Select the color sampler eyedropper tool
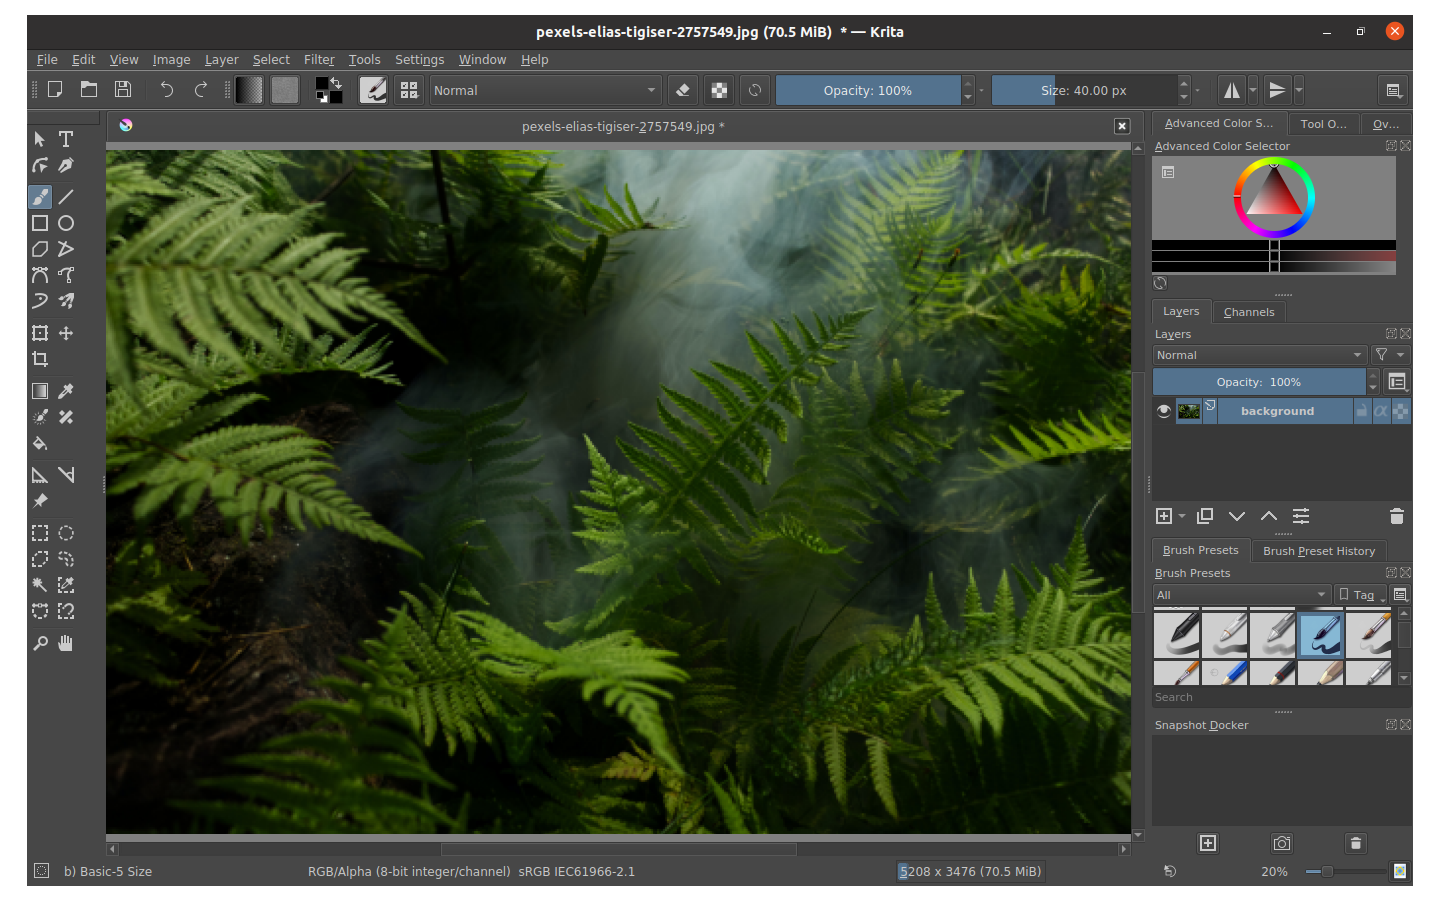The width and height of the screenshot is (1440, 900). (x=66, y=391)
